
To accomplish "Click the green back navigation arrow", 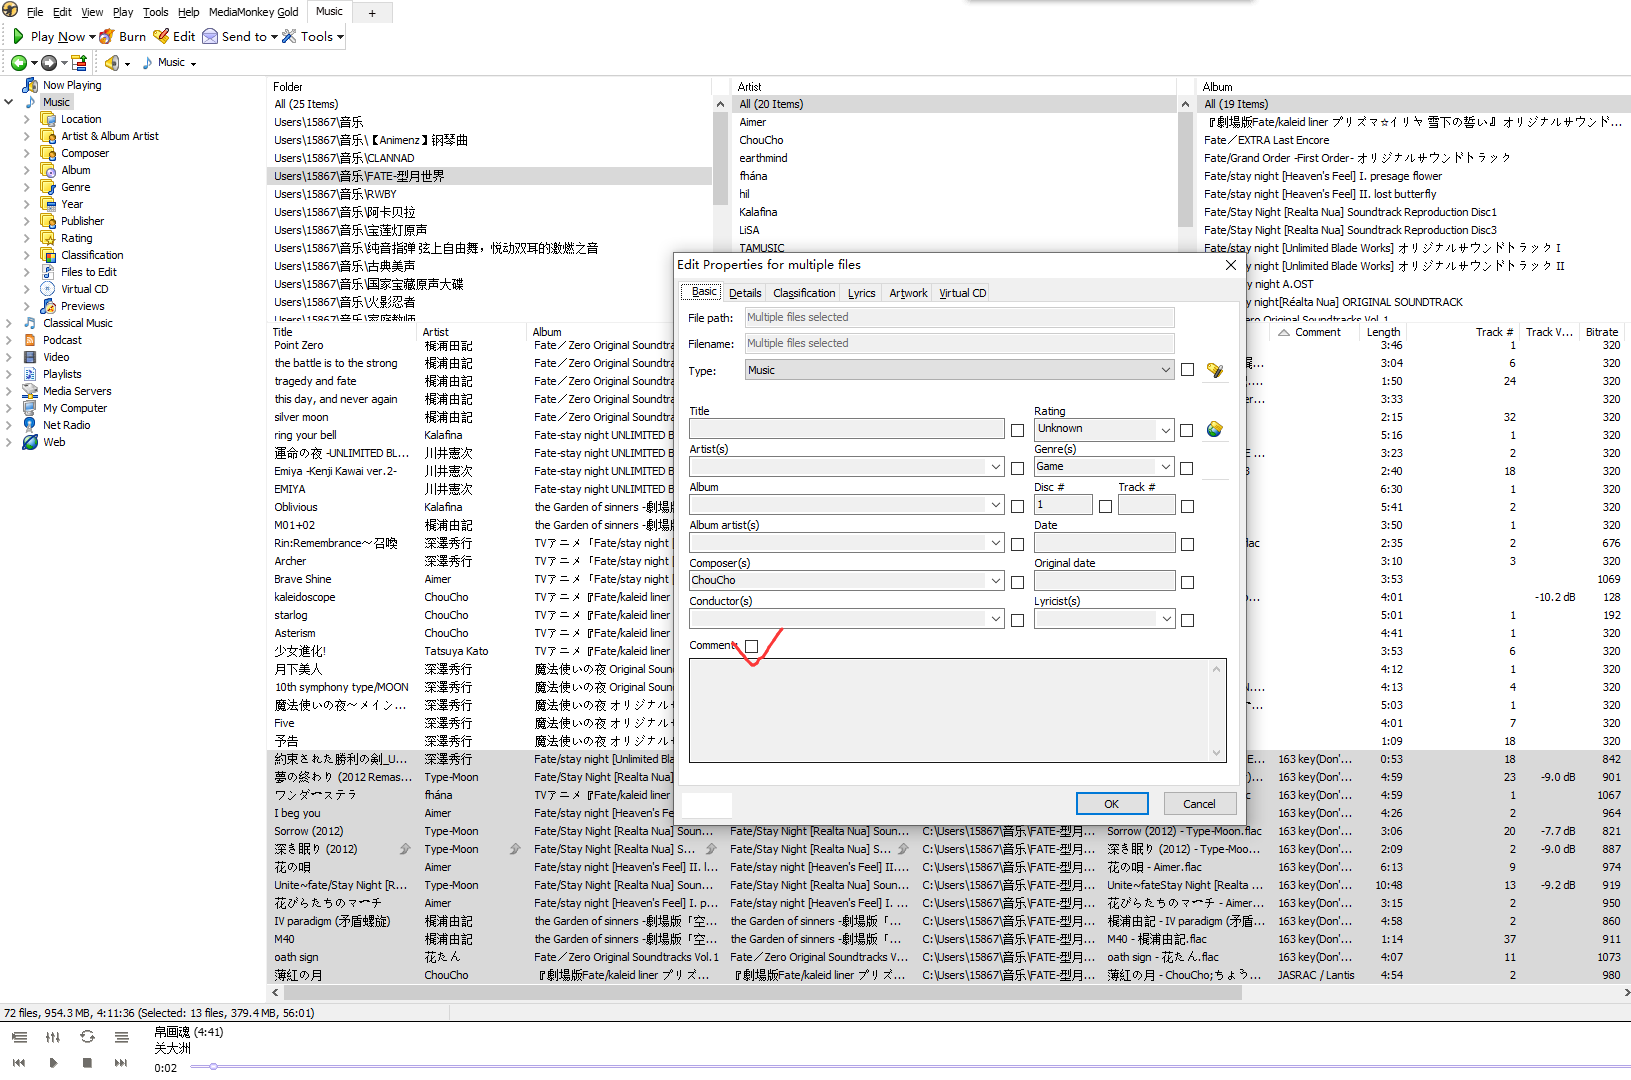I will click(20, 62).
